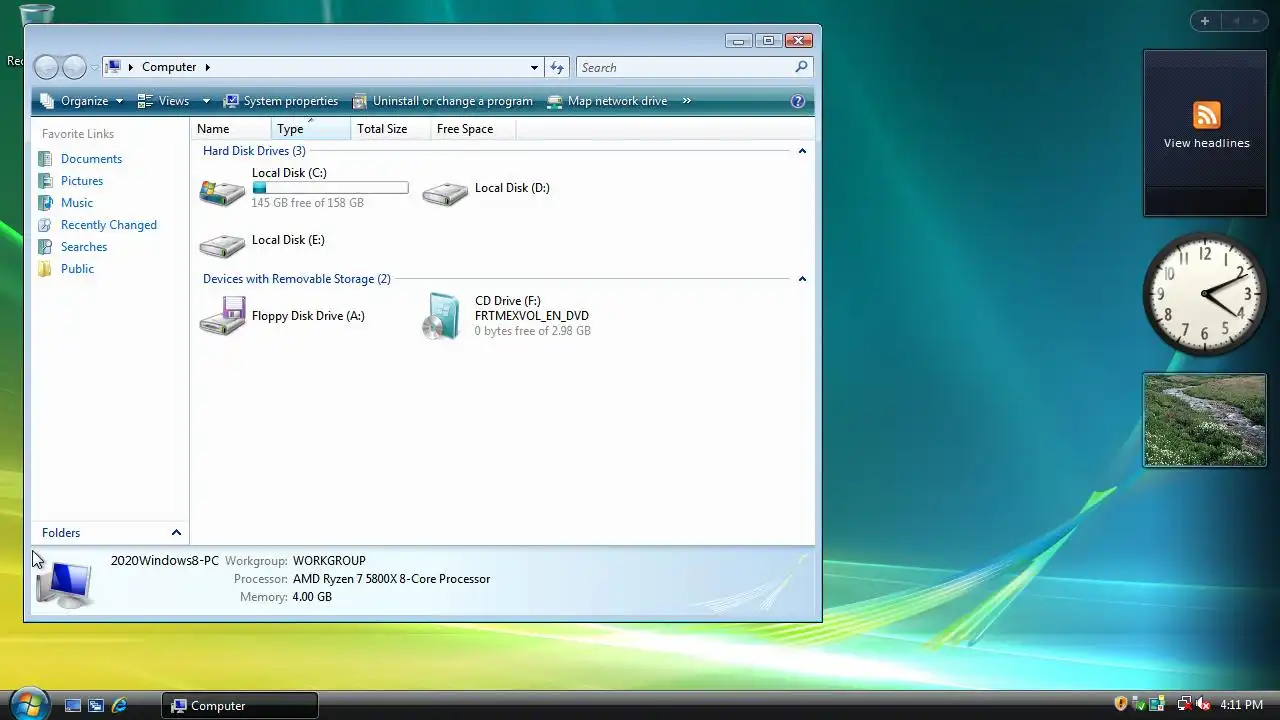This screenshot has width=1280, height=720.
Task: Click Map network drive
Action: [x=607, y=101]
